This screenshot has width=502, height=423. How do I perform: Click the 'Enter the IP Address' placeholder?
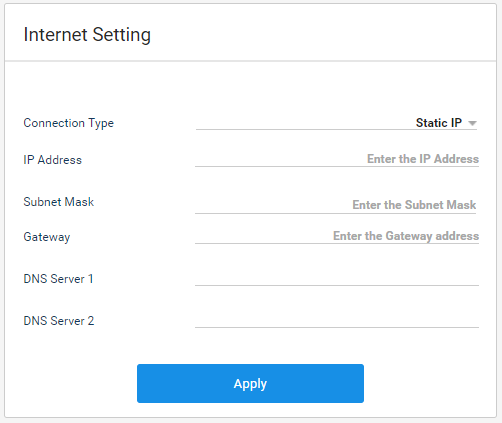pyautogui.click(x=423, y=159)
